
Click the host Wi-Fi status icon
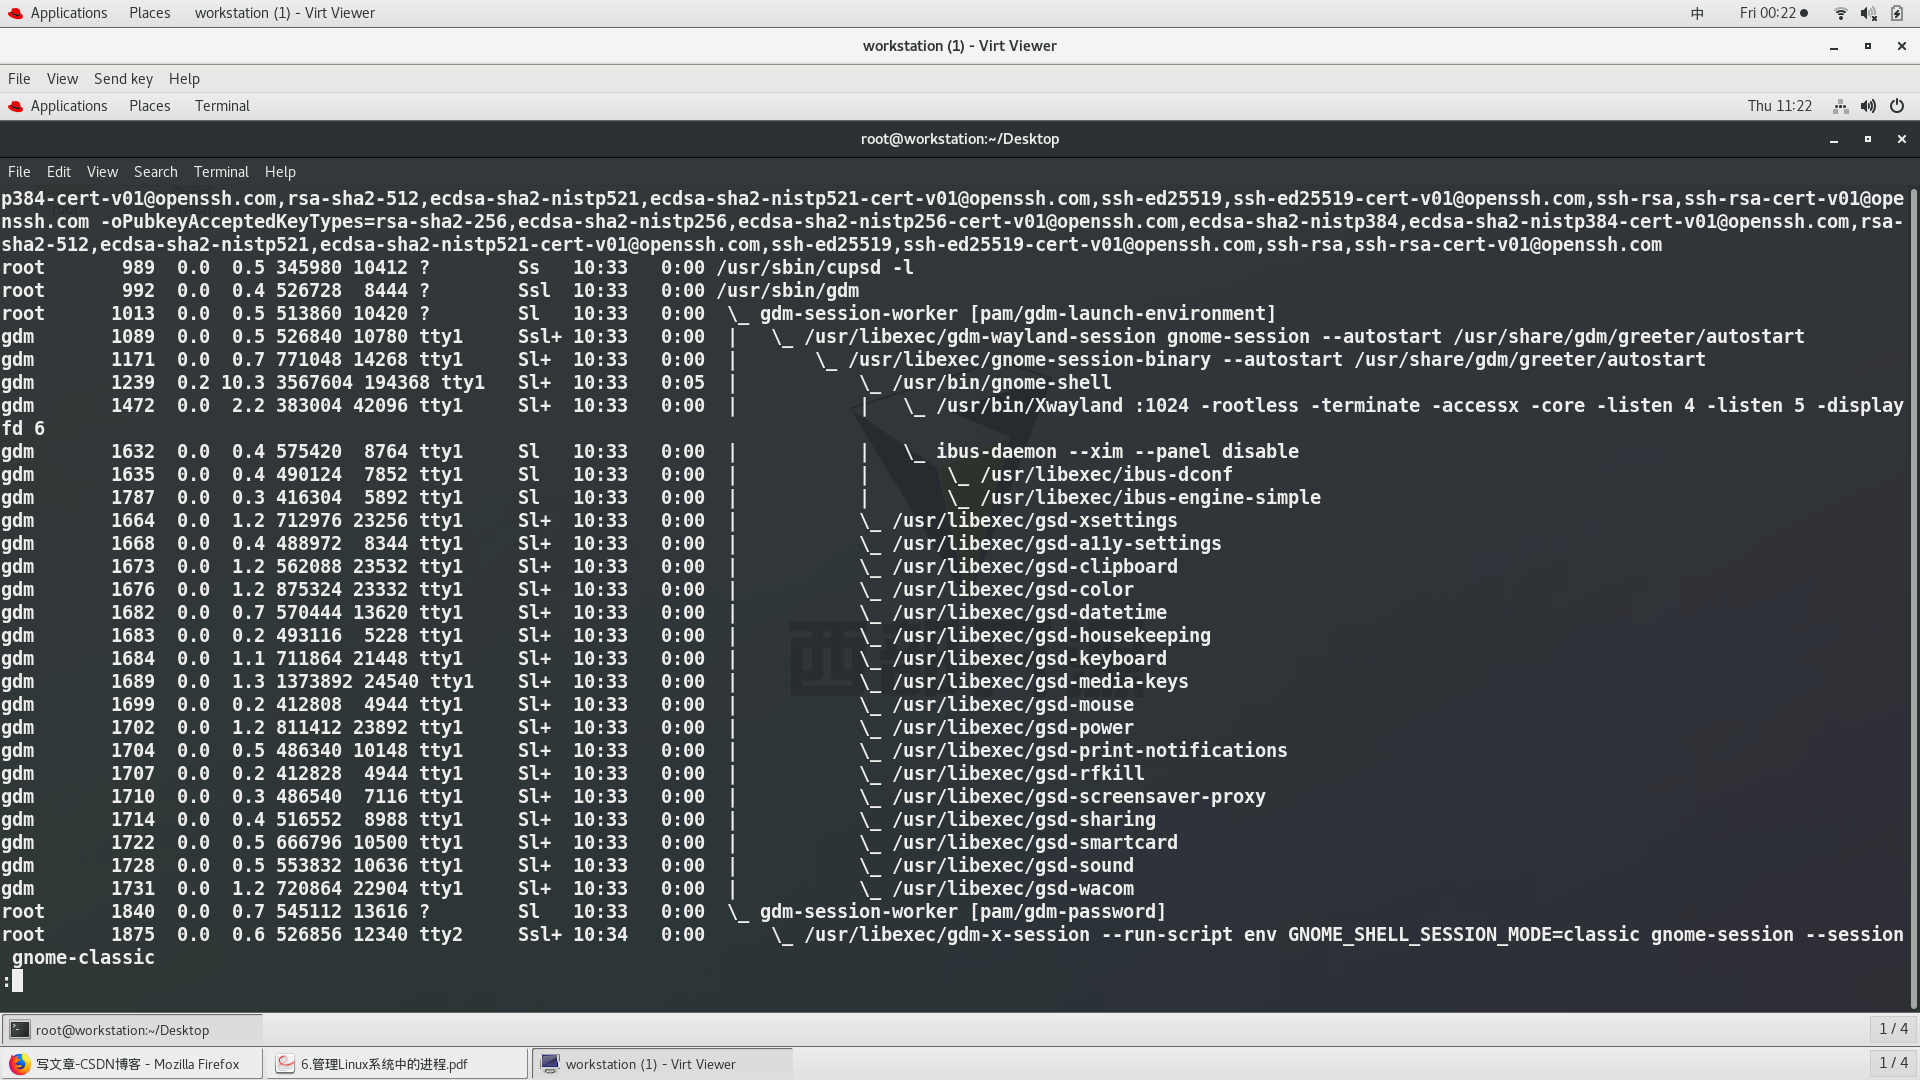tap(1840, 13)
